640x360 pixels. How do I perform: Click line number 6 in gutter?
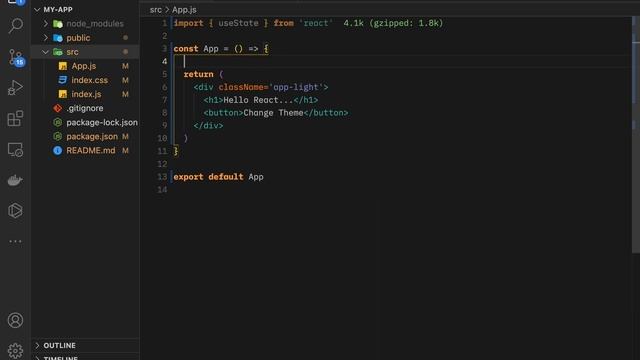coord(164,87)
